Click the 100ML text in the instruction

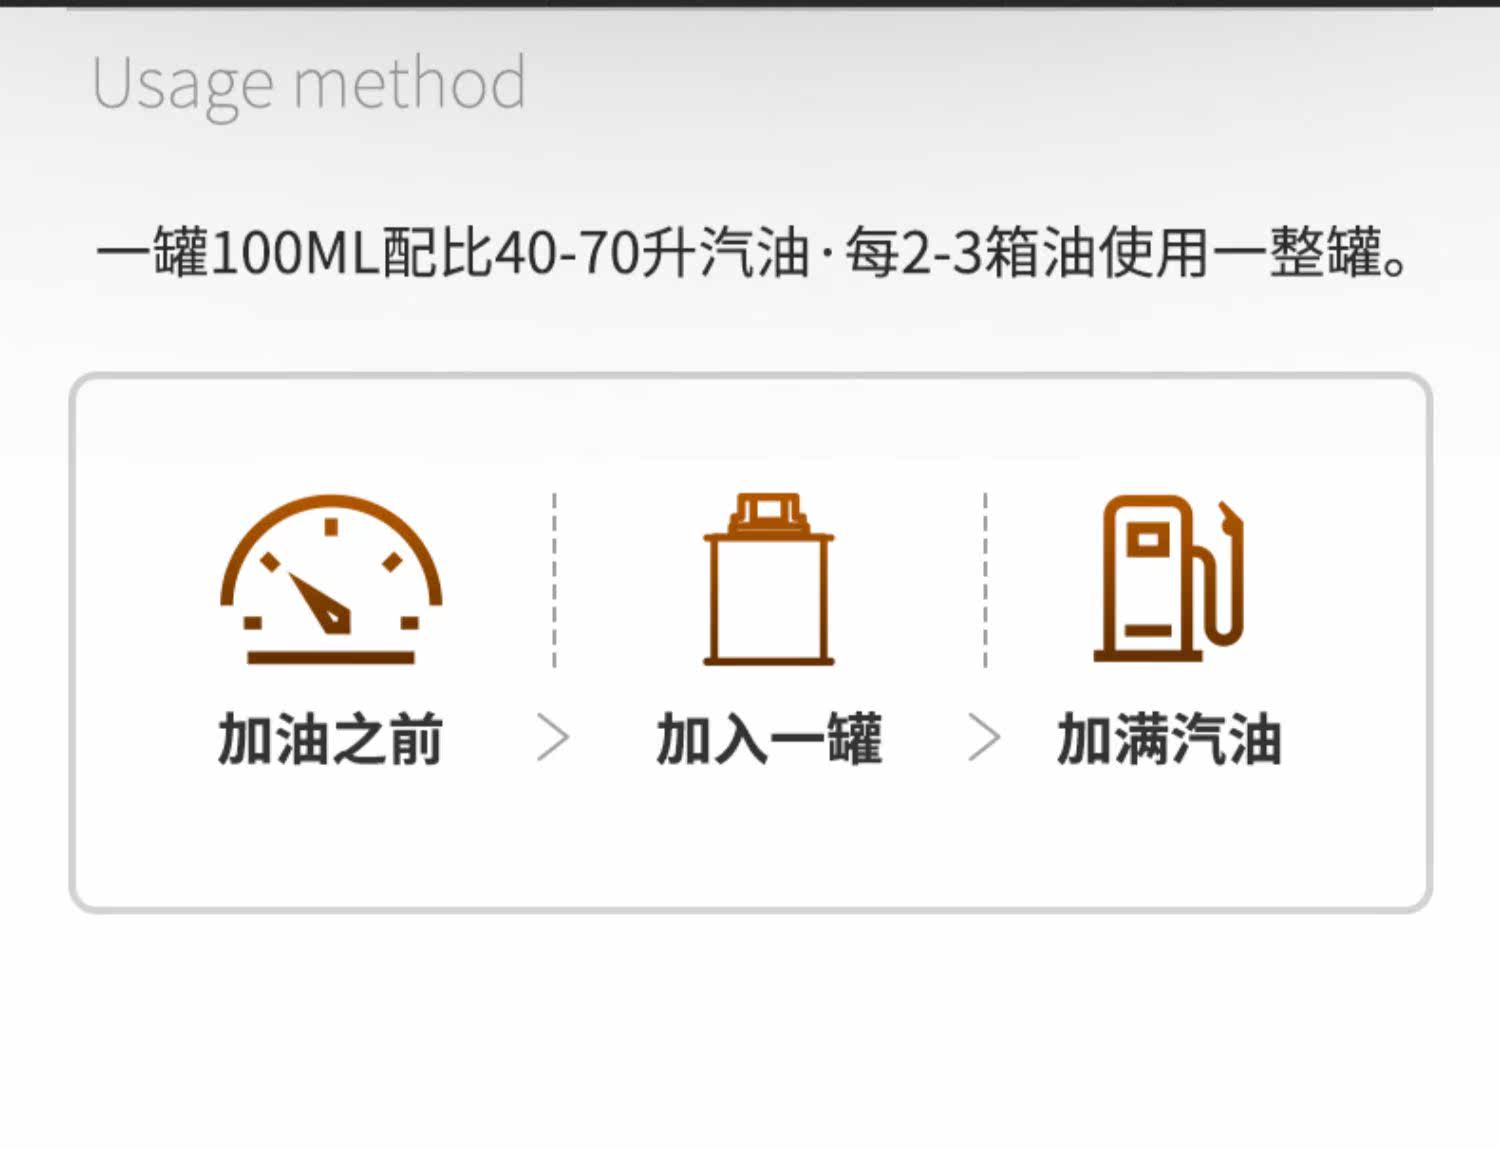tap(295, 252)
